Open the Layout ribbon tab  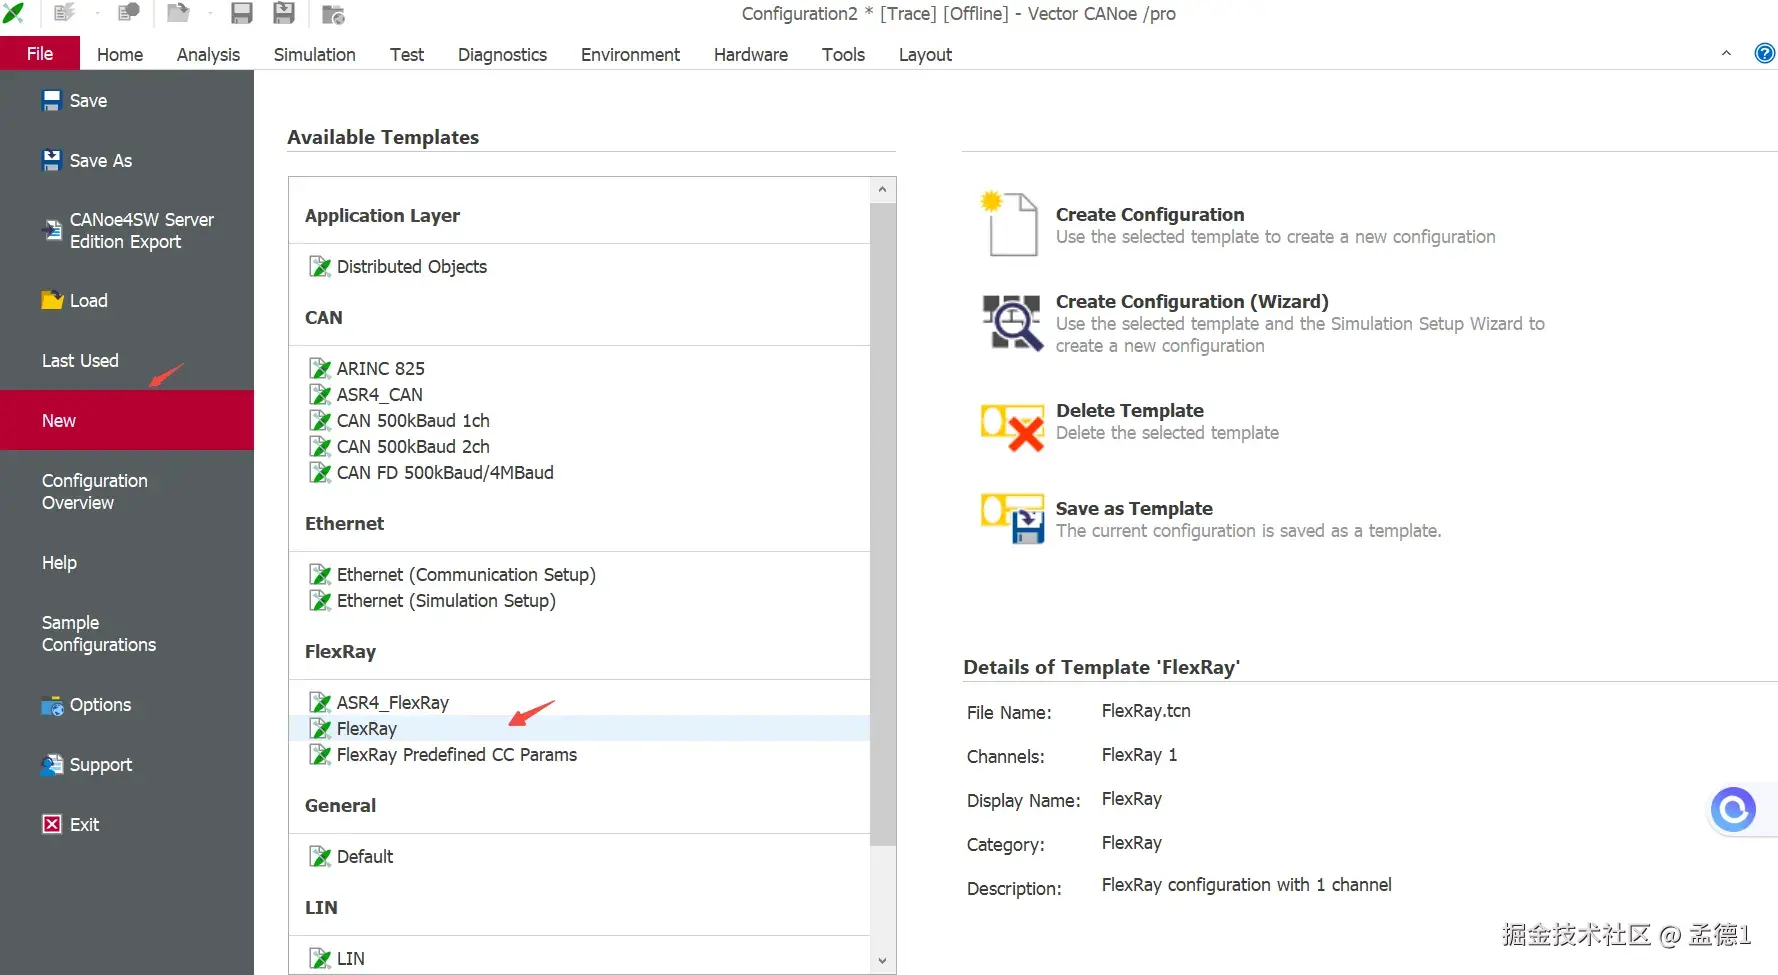[925, 55]
